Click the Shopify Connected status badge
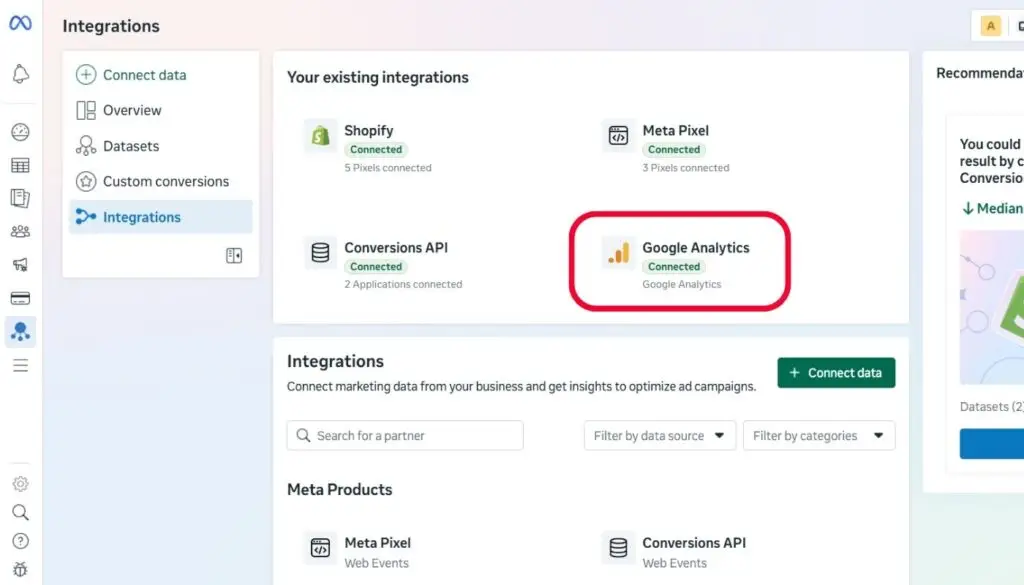Screen dimensions: 1024x585 [x=376, y=150]
